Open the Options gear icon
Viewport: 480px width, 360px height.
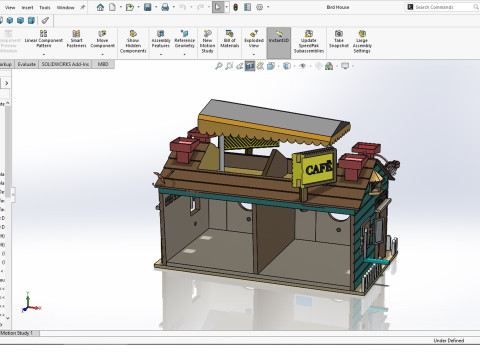pos(259,7)
